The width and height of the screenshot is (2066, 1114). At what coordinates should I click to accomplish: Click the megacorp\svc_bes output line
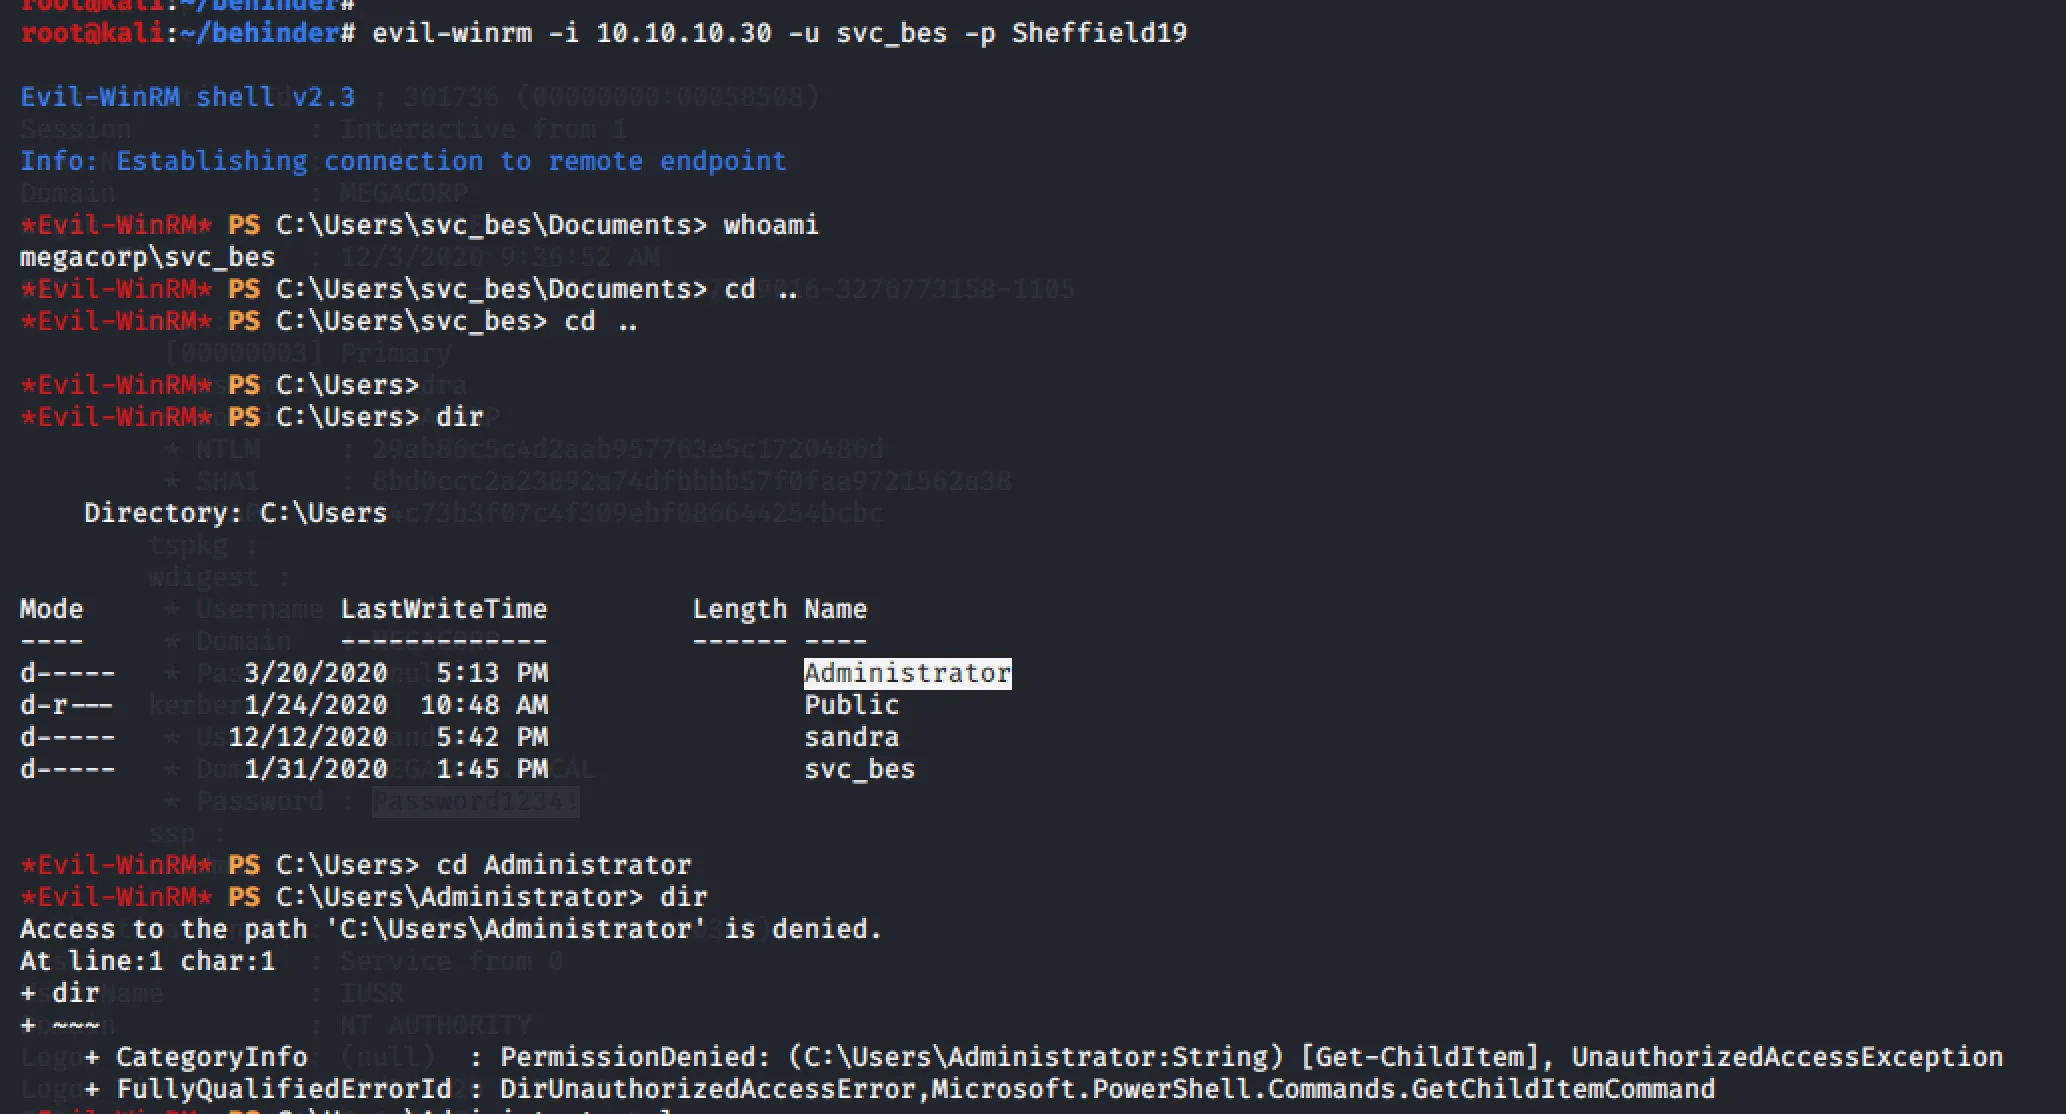(x=147, y=257)
